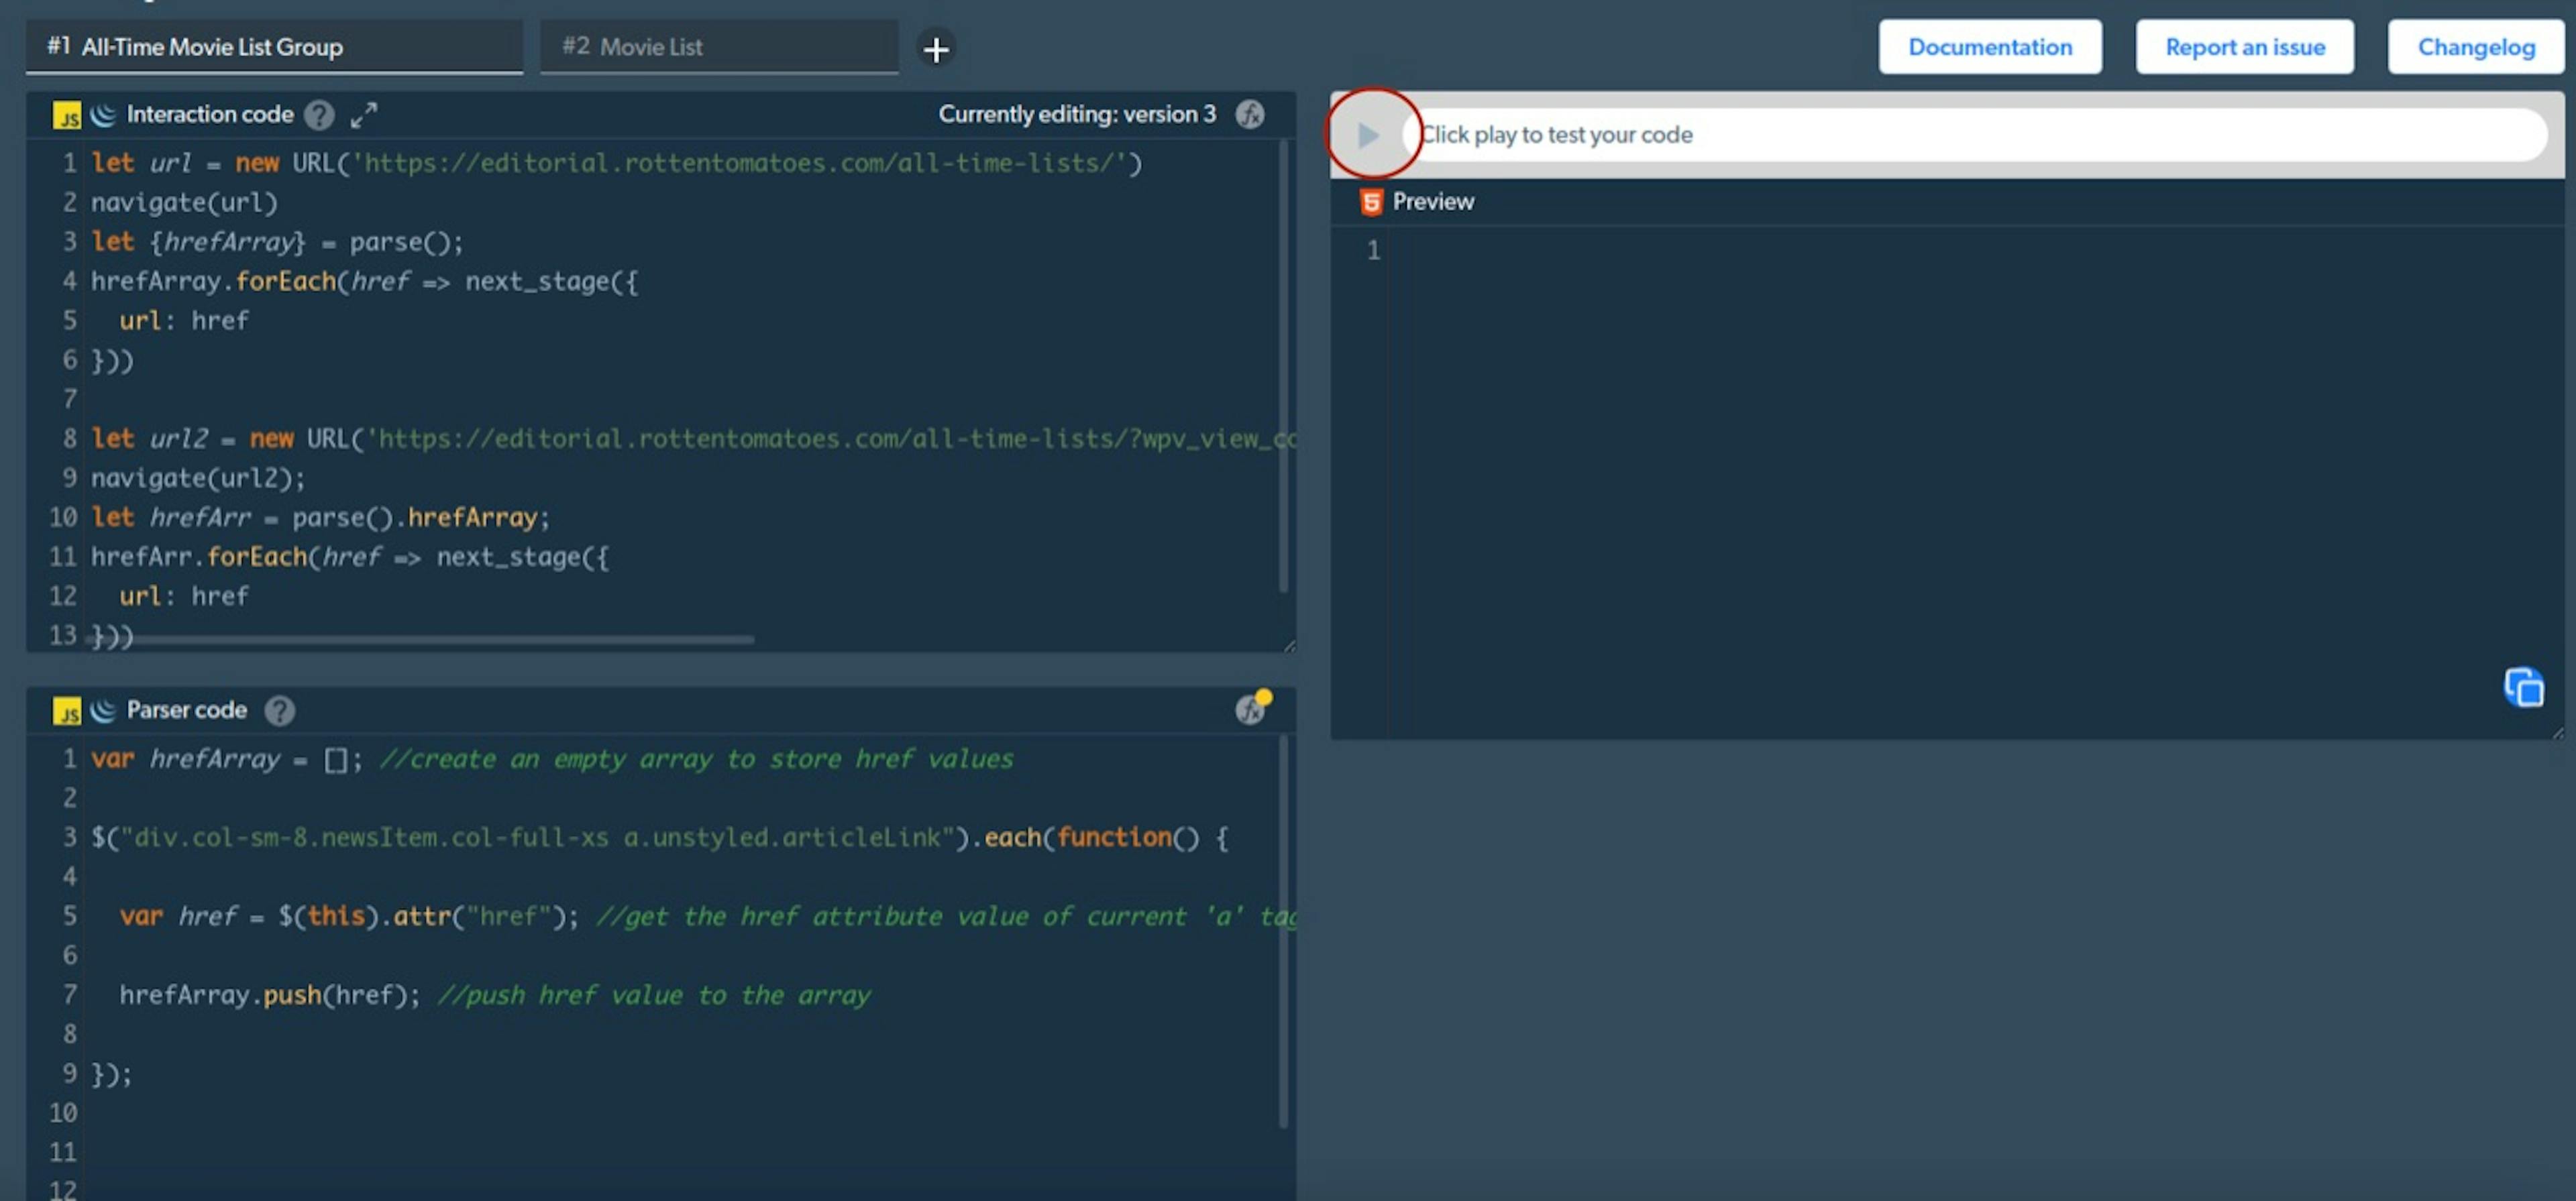Open the Documentation link
The height and width of the screenshot is (1201, 2576).
point(1989,47)
